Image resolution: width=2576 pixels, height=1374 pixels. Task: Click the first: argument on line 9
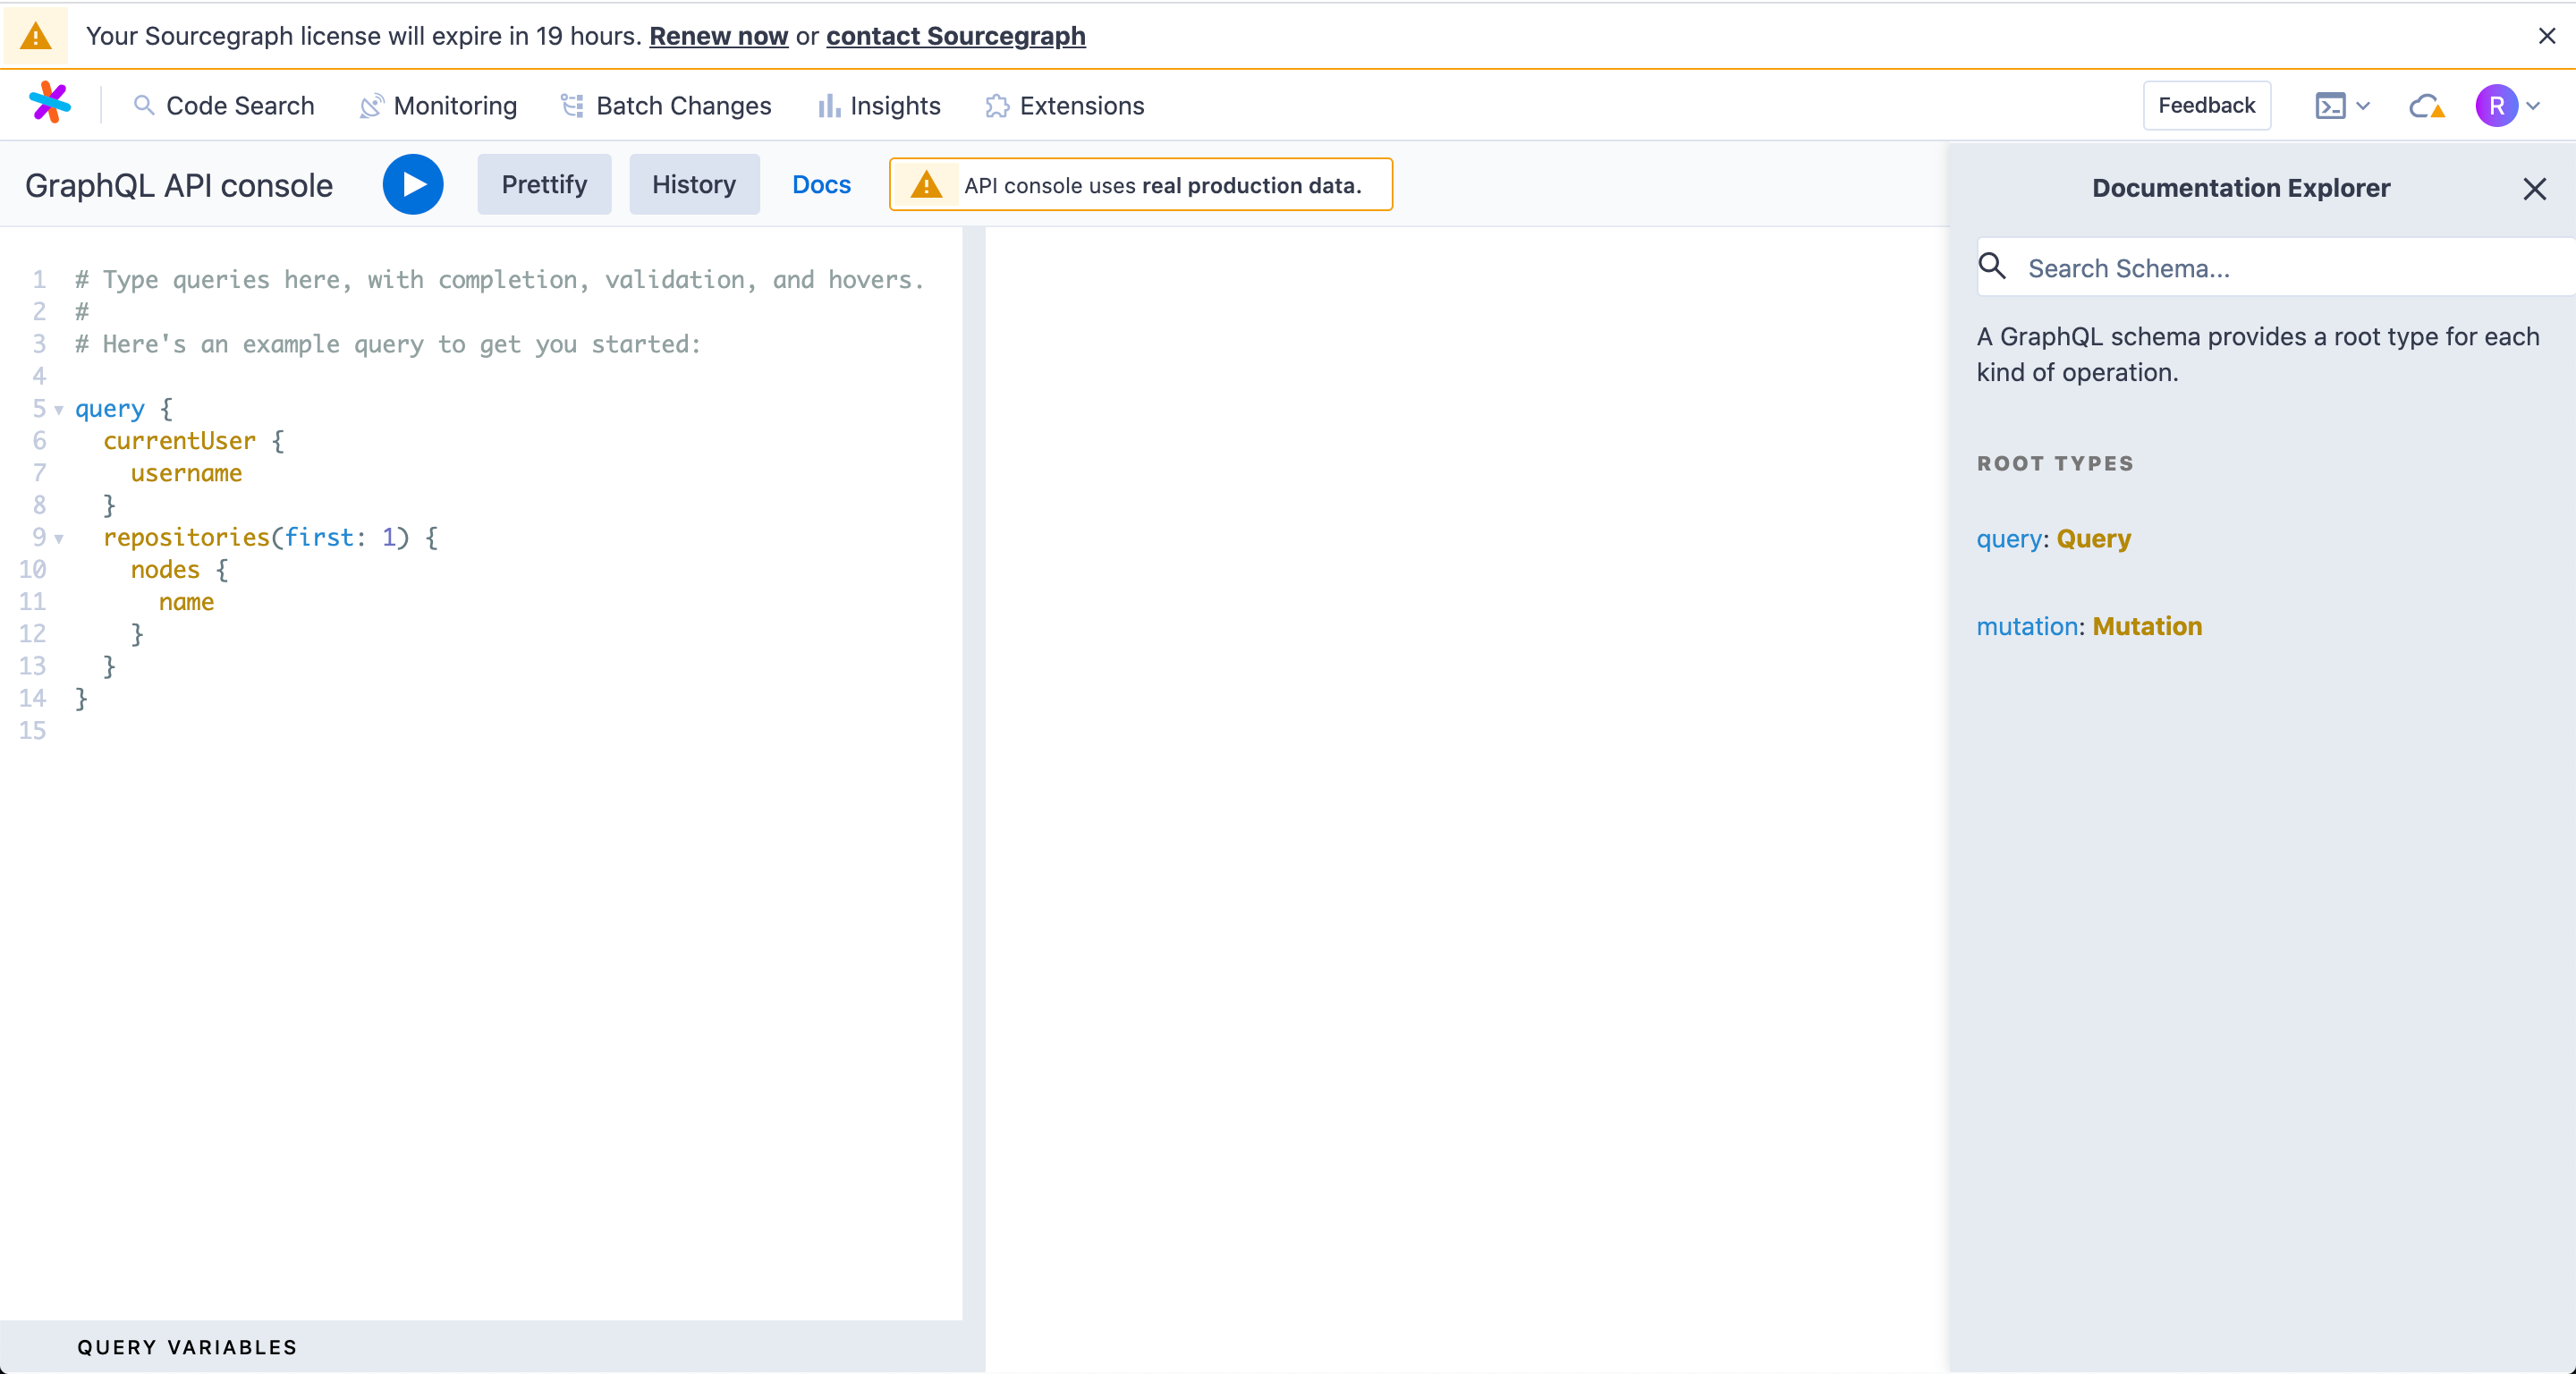click(326, 538)
